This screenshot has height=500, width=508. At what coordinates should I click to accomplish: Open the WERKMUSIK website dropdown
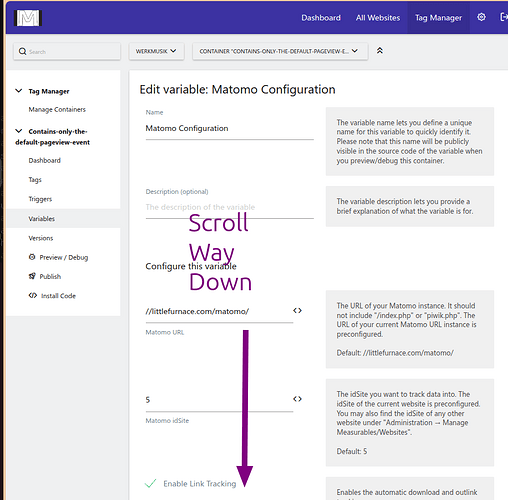(156, 51)
